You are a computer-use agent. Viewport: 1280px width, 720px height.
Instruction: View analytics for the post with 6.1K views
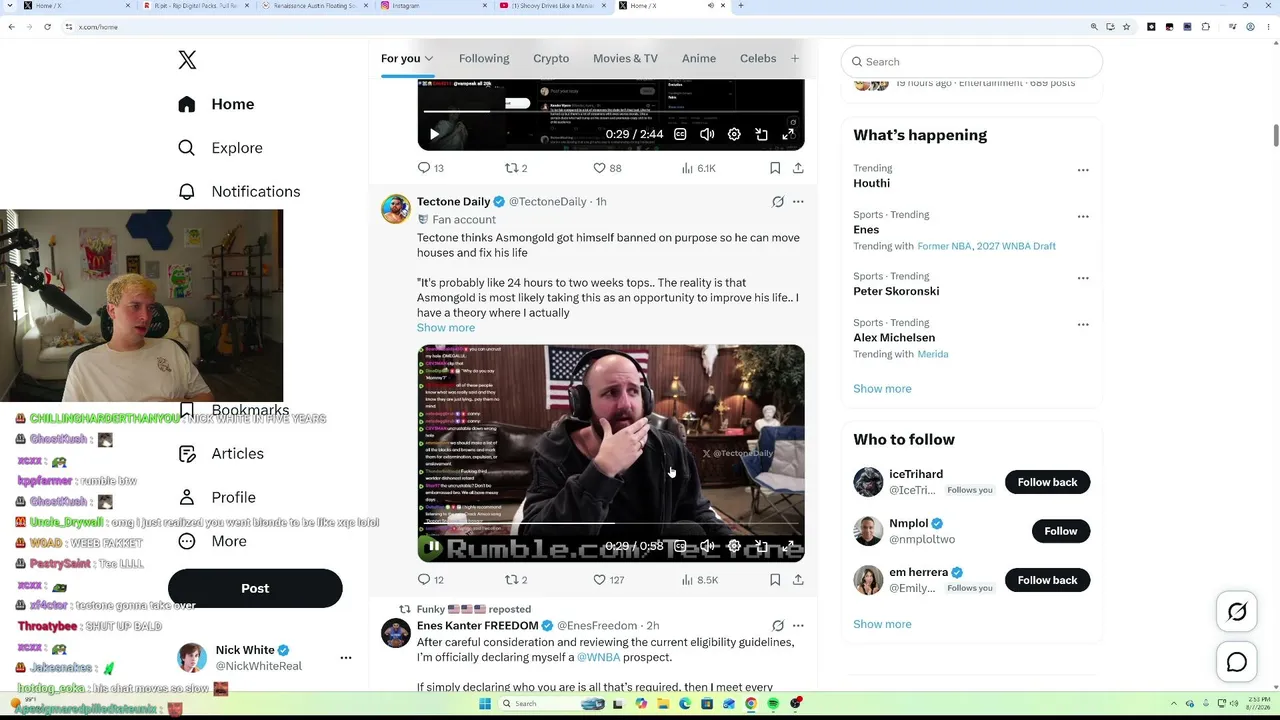pos(698,168)
